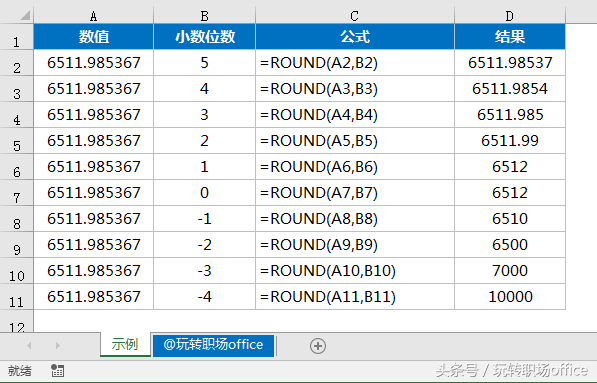
Task: Select the cell showing result 7000
Action: coord(509,271)
